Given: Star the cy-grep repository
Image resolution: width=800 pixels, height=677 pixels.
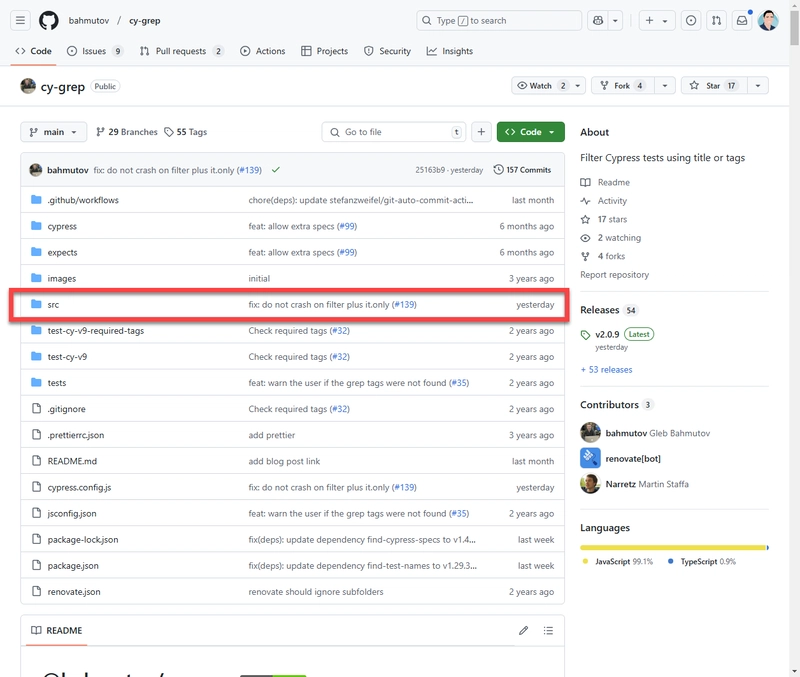Looking at the screenshot, I should click(714, 86).
